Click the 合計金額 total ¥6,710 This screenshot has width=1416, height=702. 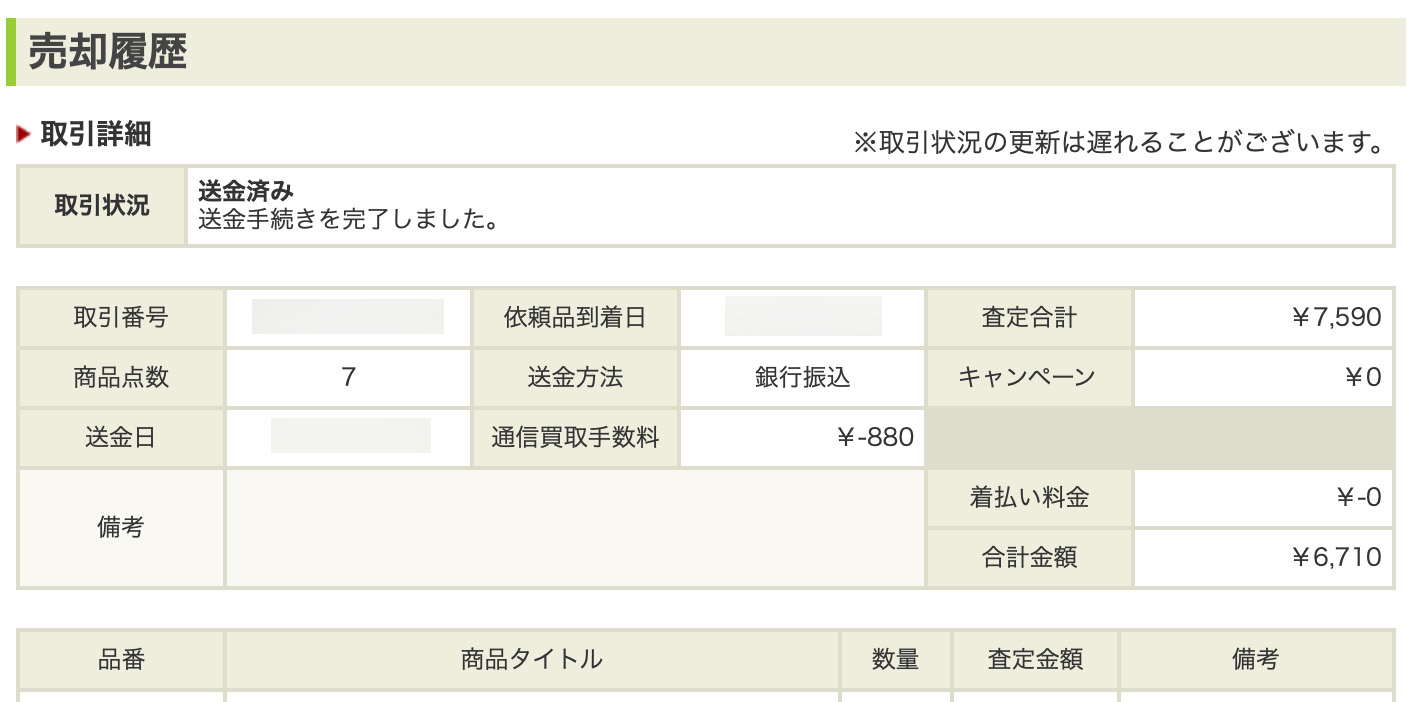[1336, 557]
